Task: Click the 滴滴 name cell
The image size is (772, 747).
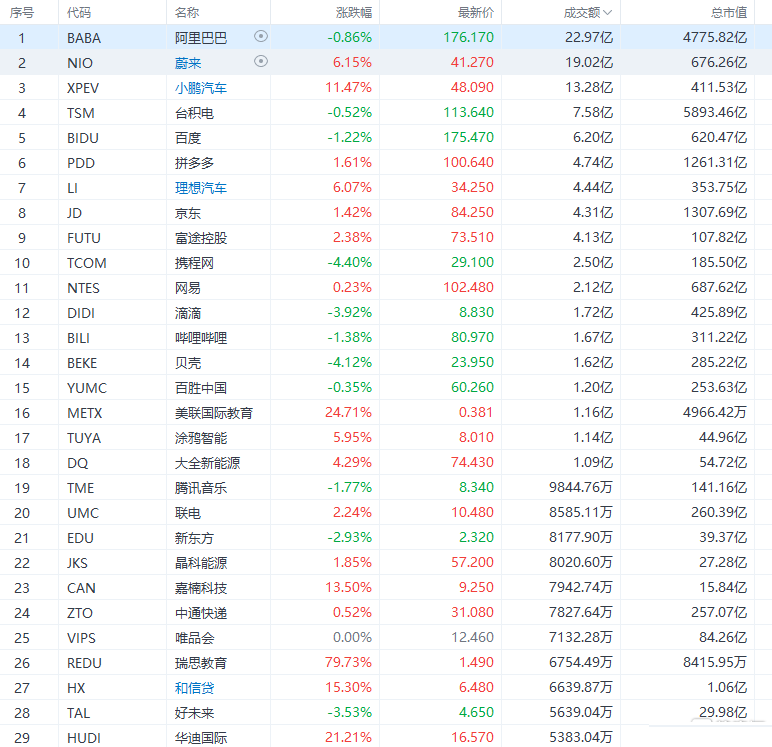Action: 188,313
